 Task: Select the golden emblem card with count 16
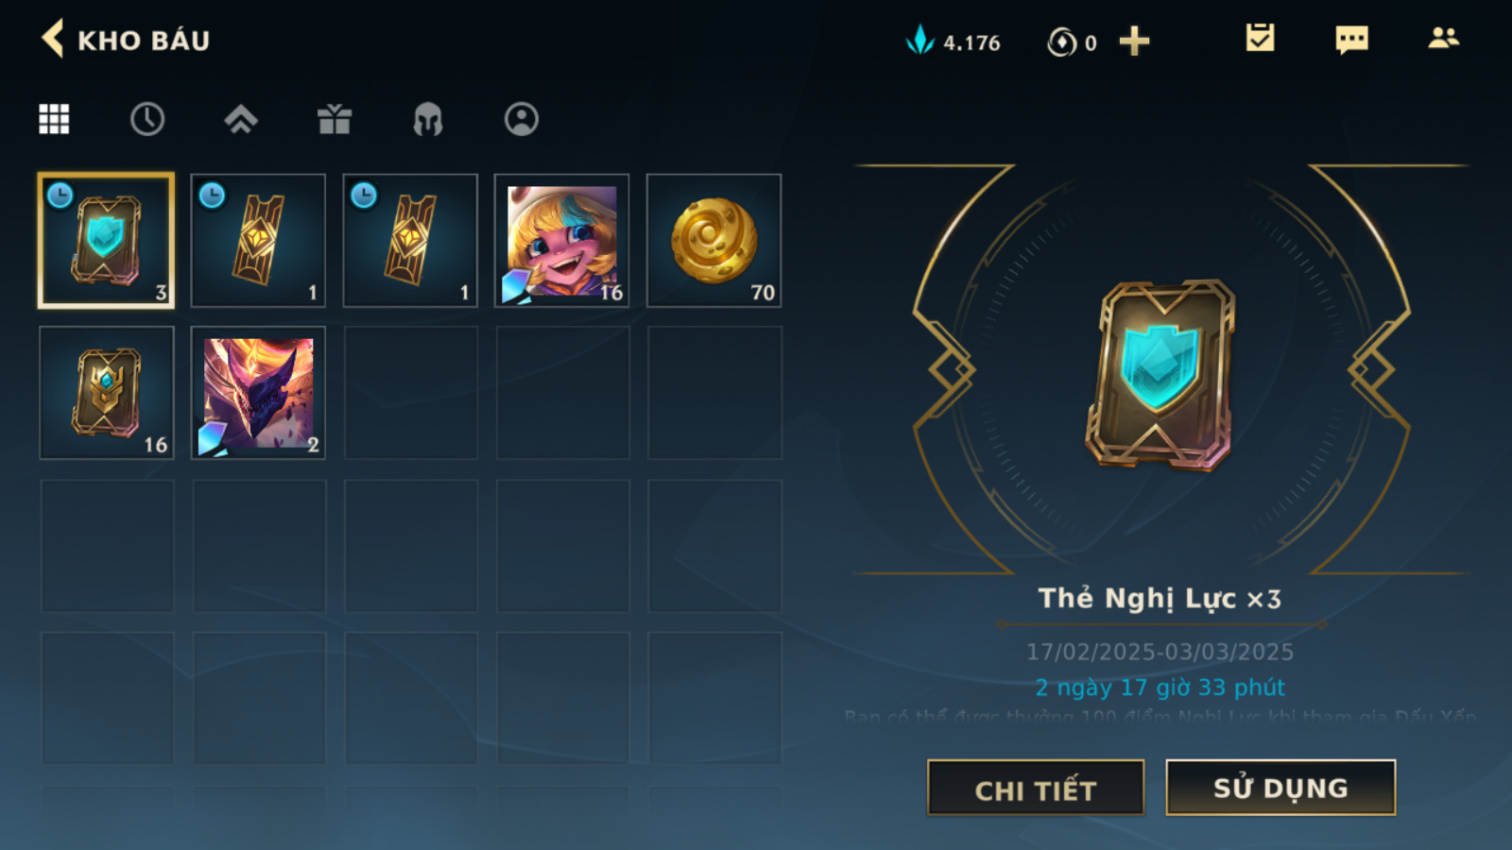click(106, 393)
